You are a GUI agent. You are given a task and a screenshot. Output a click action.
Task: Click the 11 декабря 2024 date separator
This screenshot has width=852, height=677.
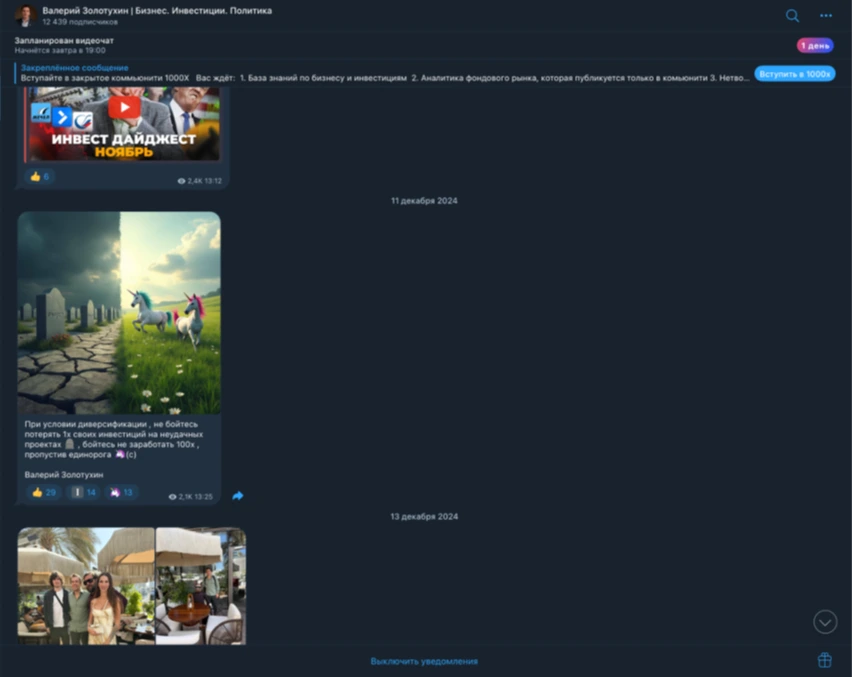[424, 200]
